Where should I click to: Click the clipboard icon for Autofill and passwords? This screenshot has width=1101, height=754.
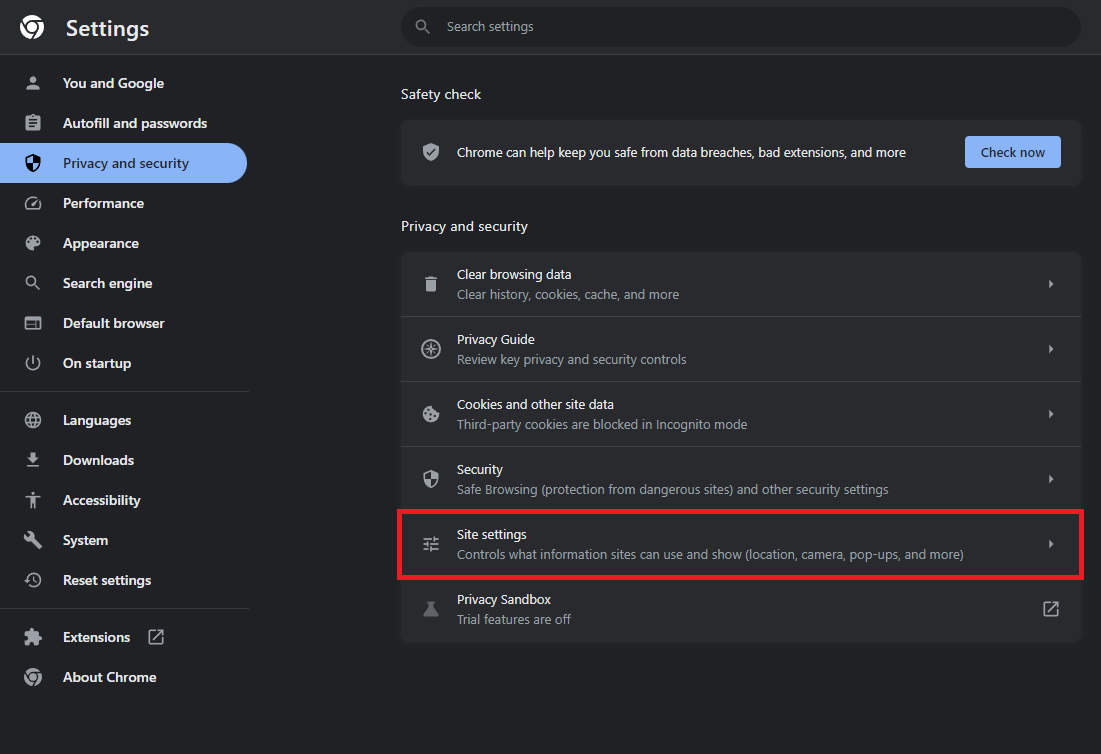(32, 123)
